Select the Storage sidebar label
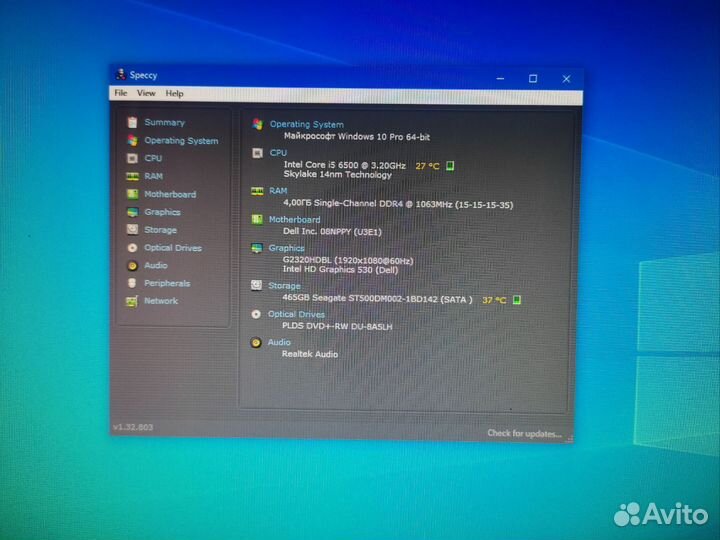 pos(160,230)
